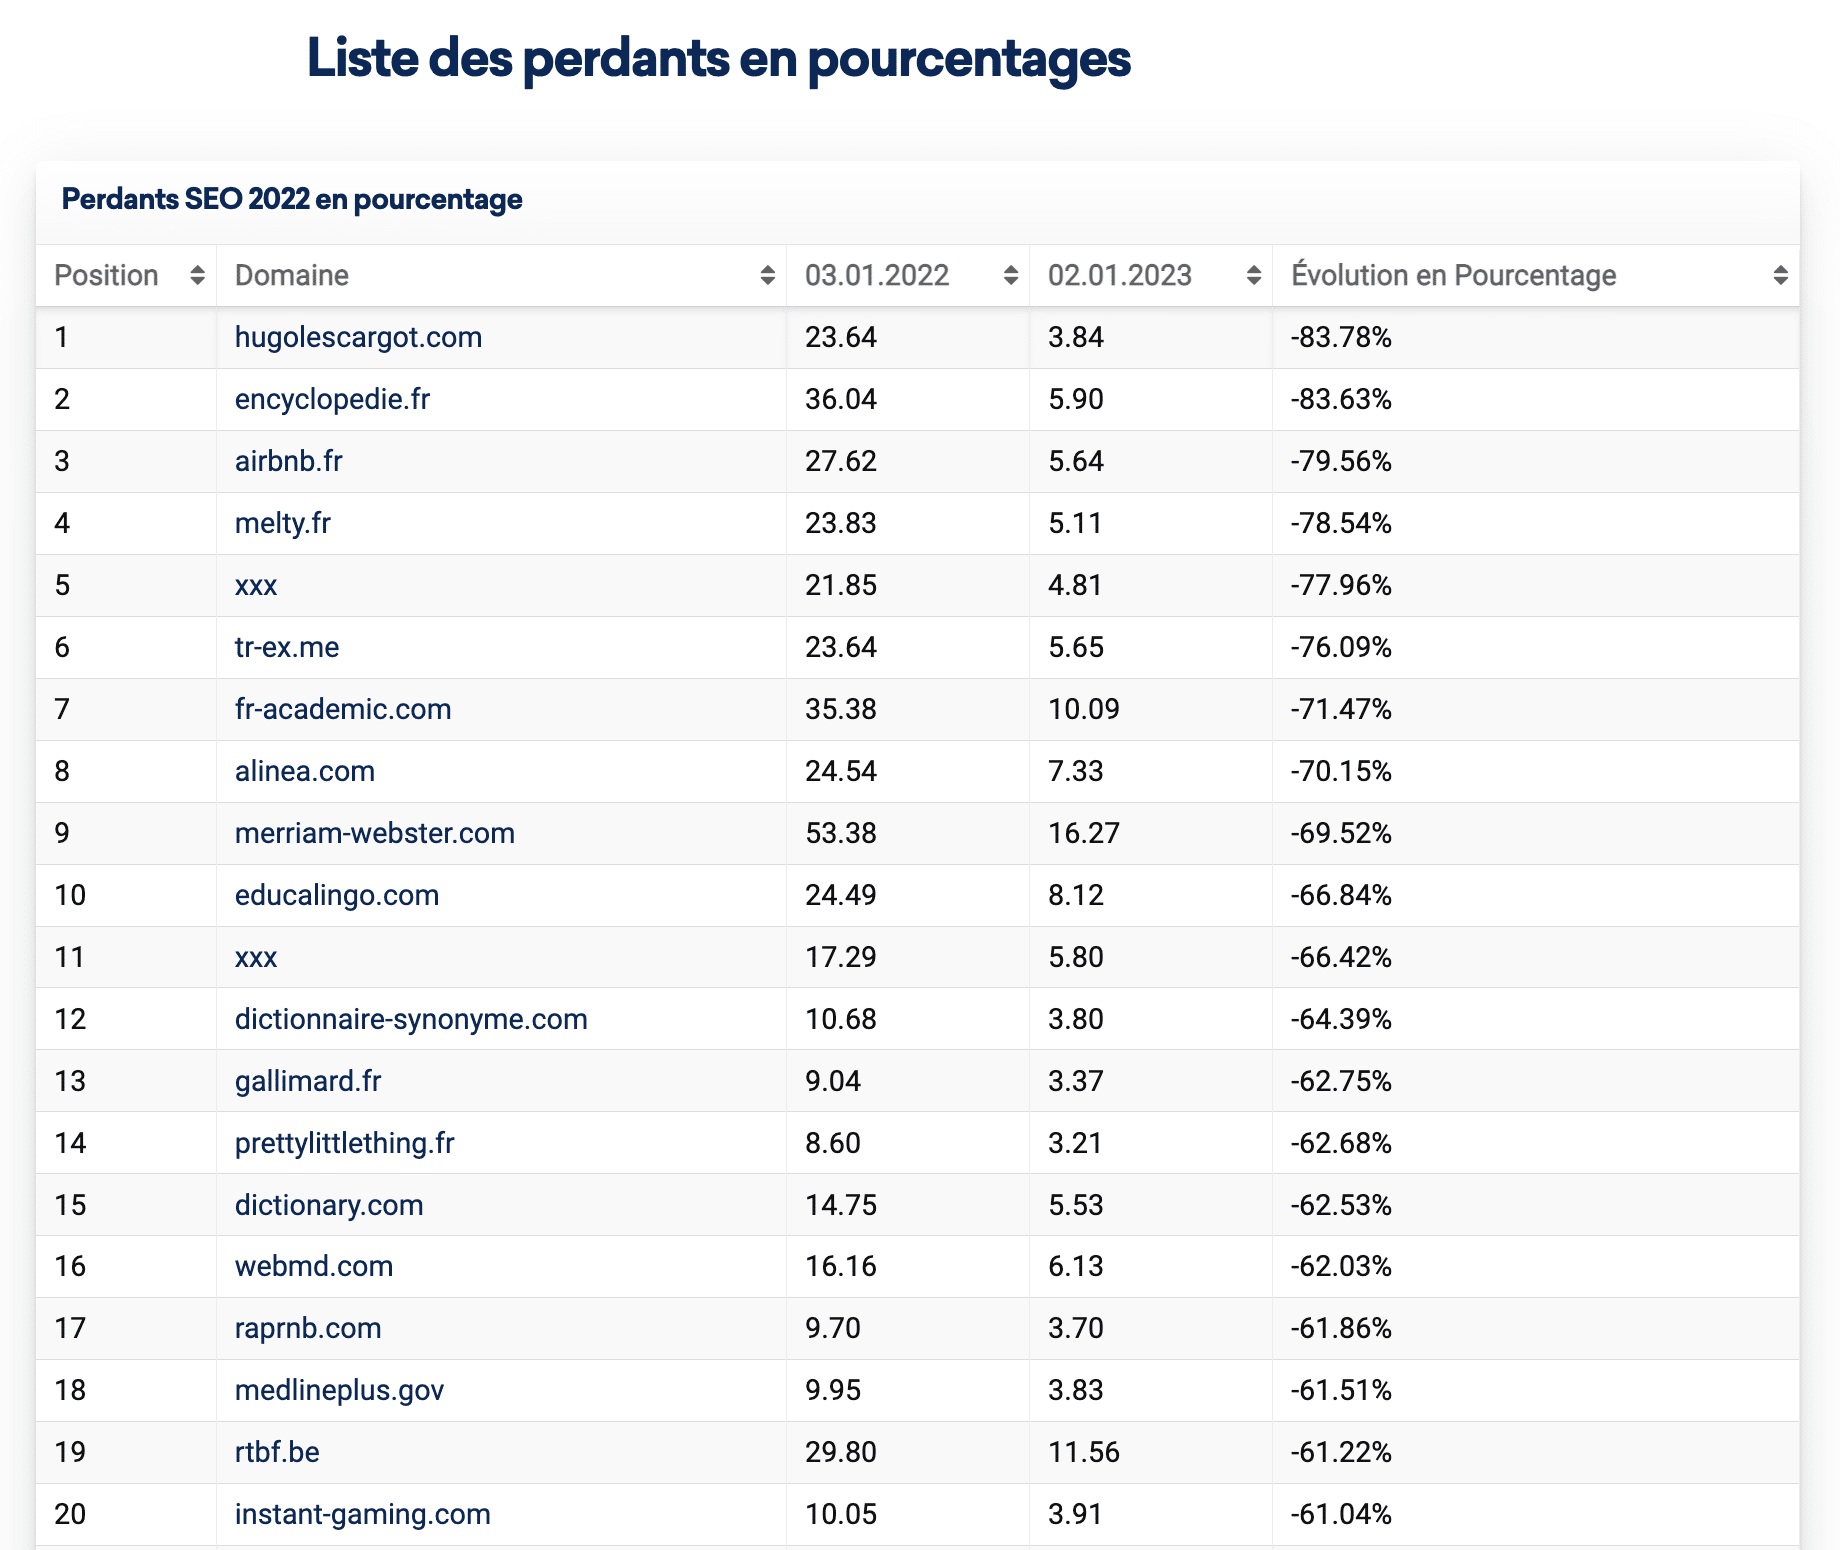This screenshot has width=1840, height=1550.
Task: Click the Domaine column sort arrows
Action: [x=767, y=275]
